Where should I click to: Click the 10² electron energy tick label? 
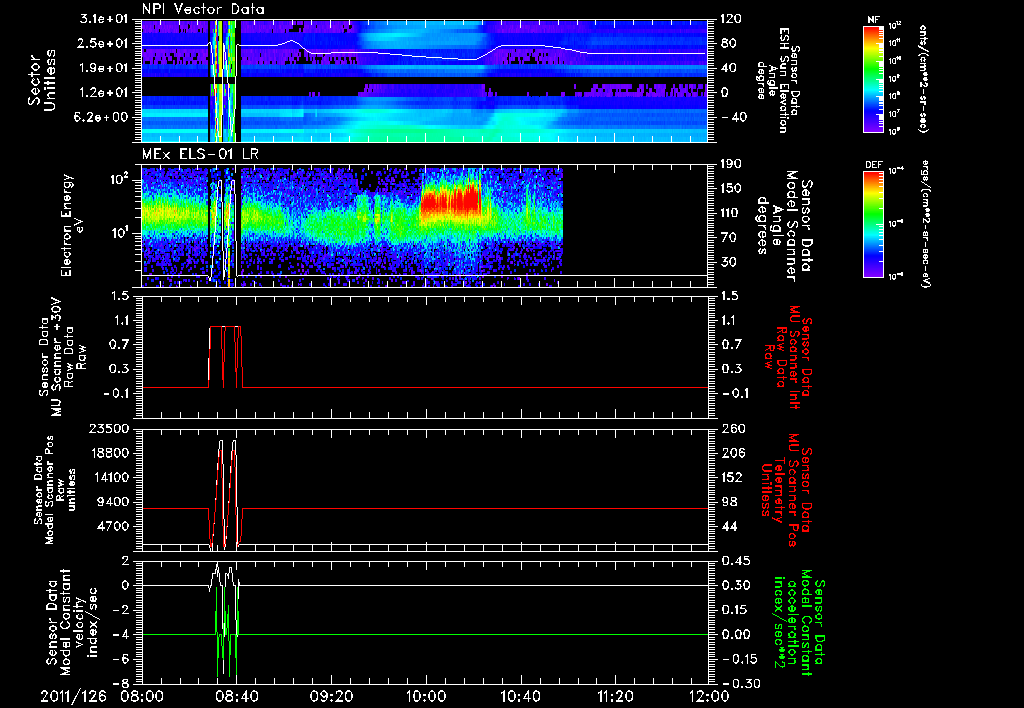(x=122, y=179)
